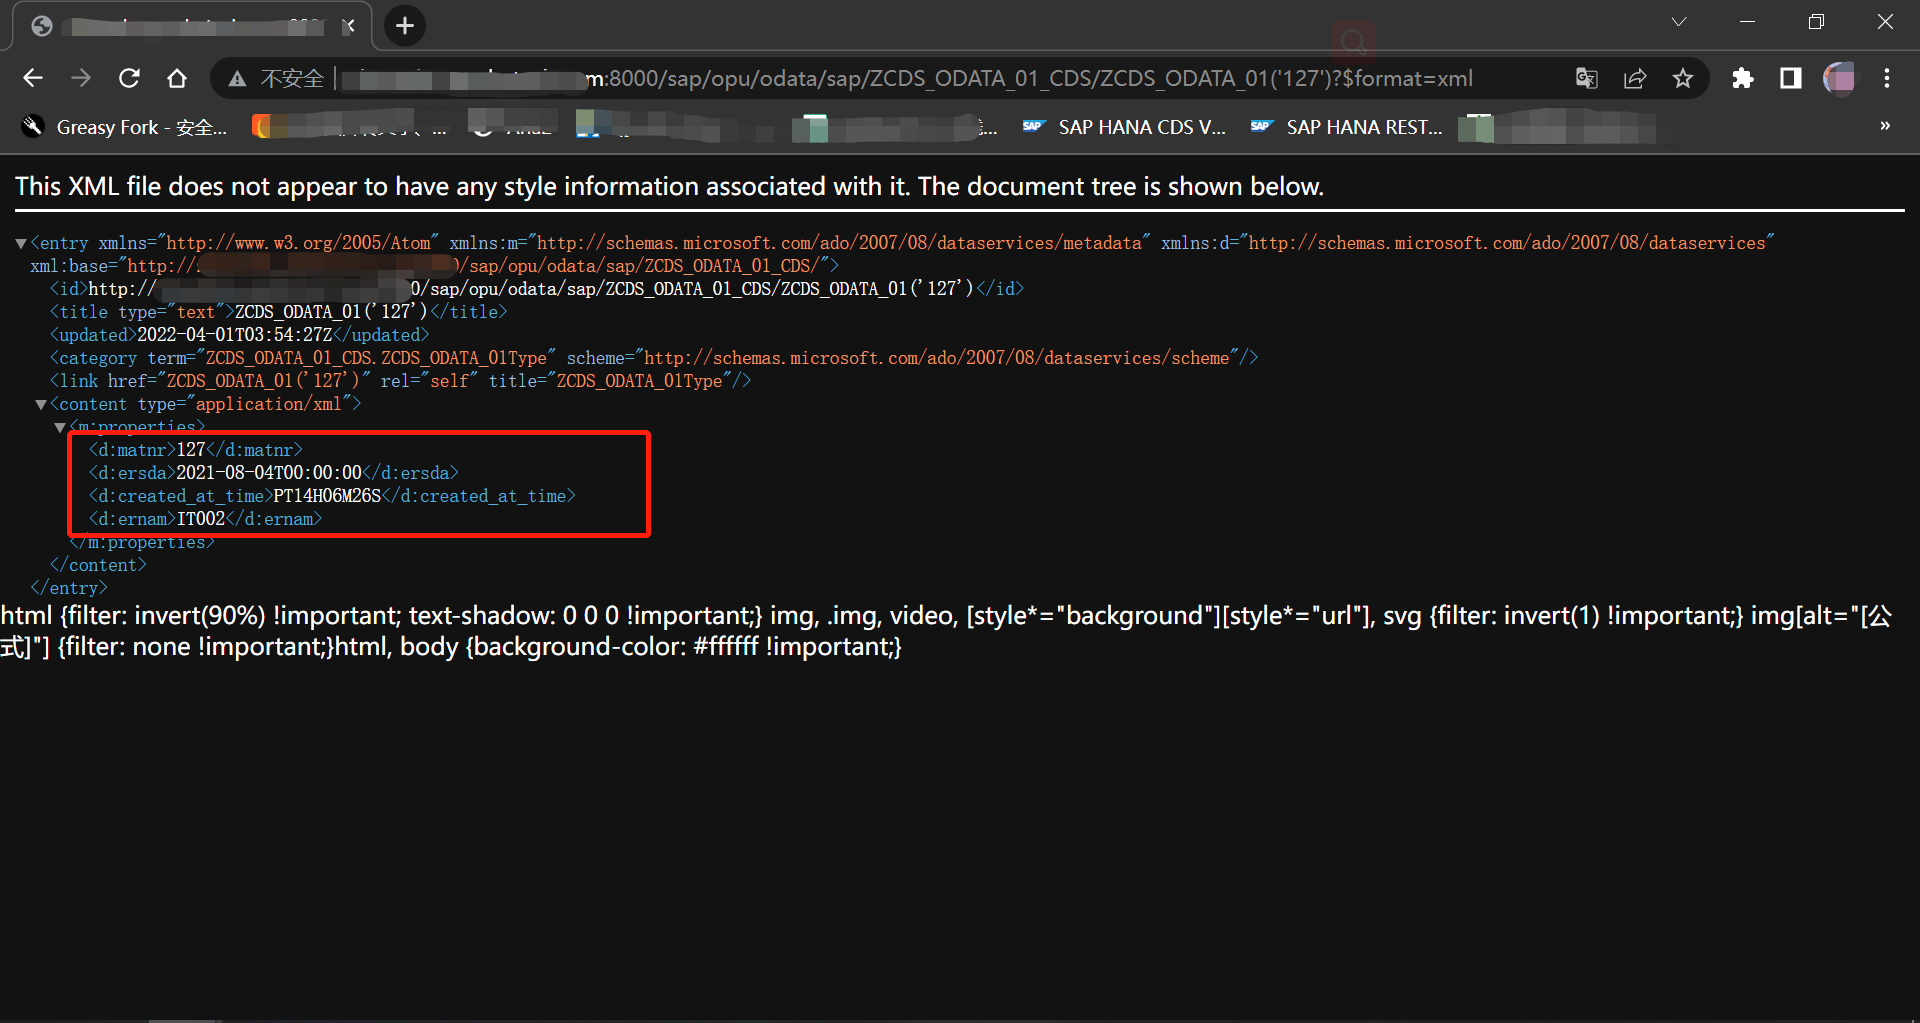Open Chrome three-dot menu
1920x1023 pixels.
point(1887,78)
